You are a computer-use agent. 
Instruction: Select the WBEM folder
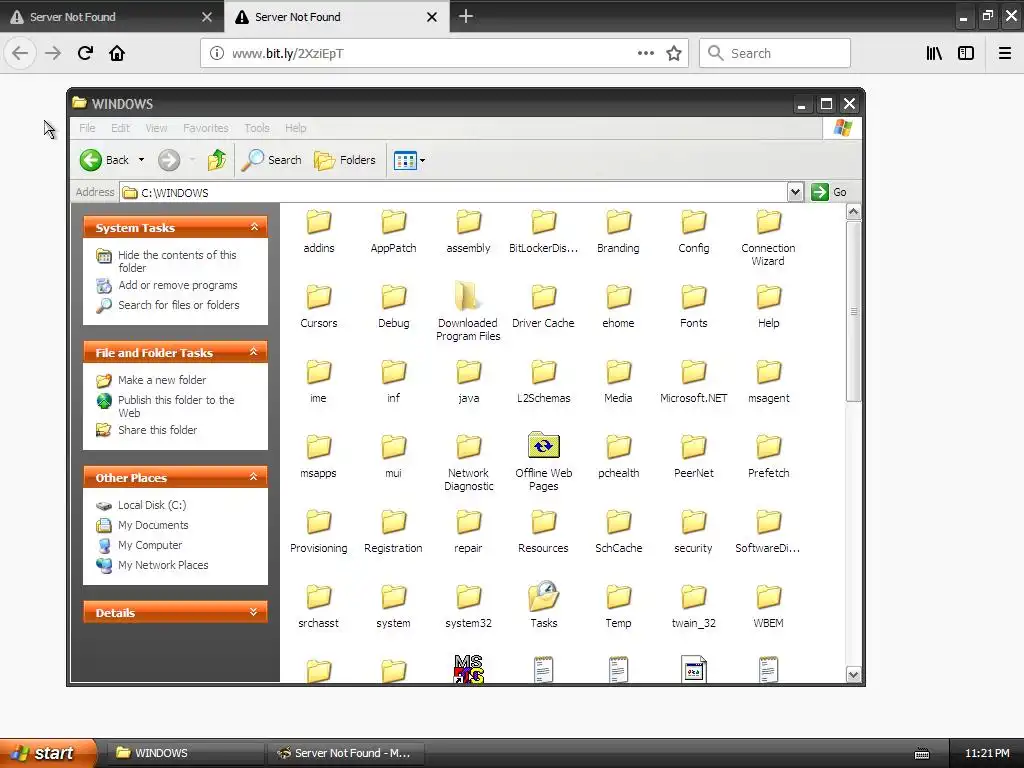tap(769, 598)
